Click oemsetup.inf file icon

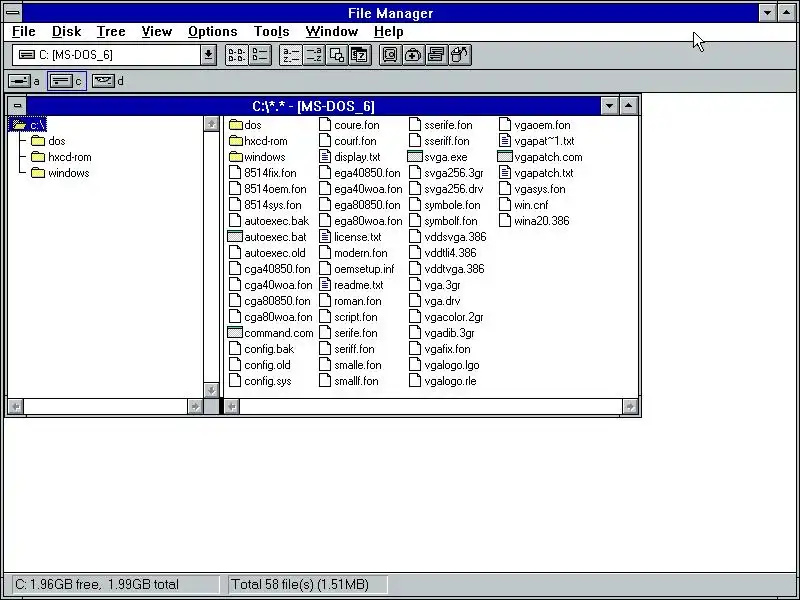coord(325,269)
